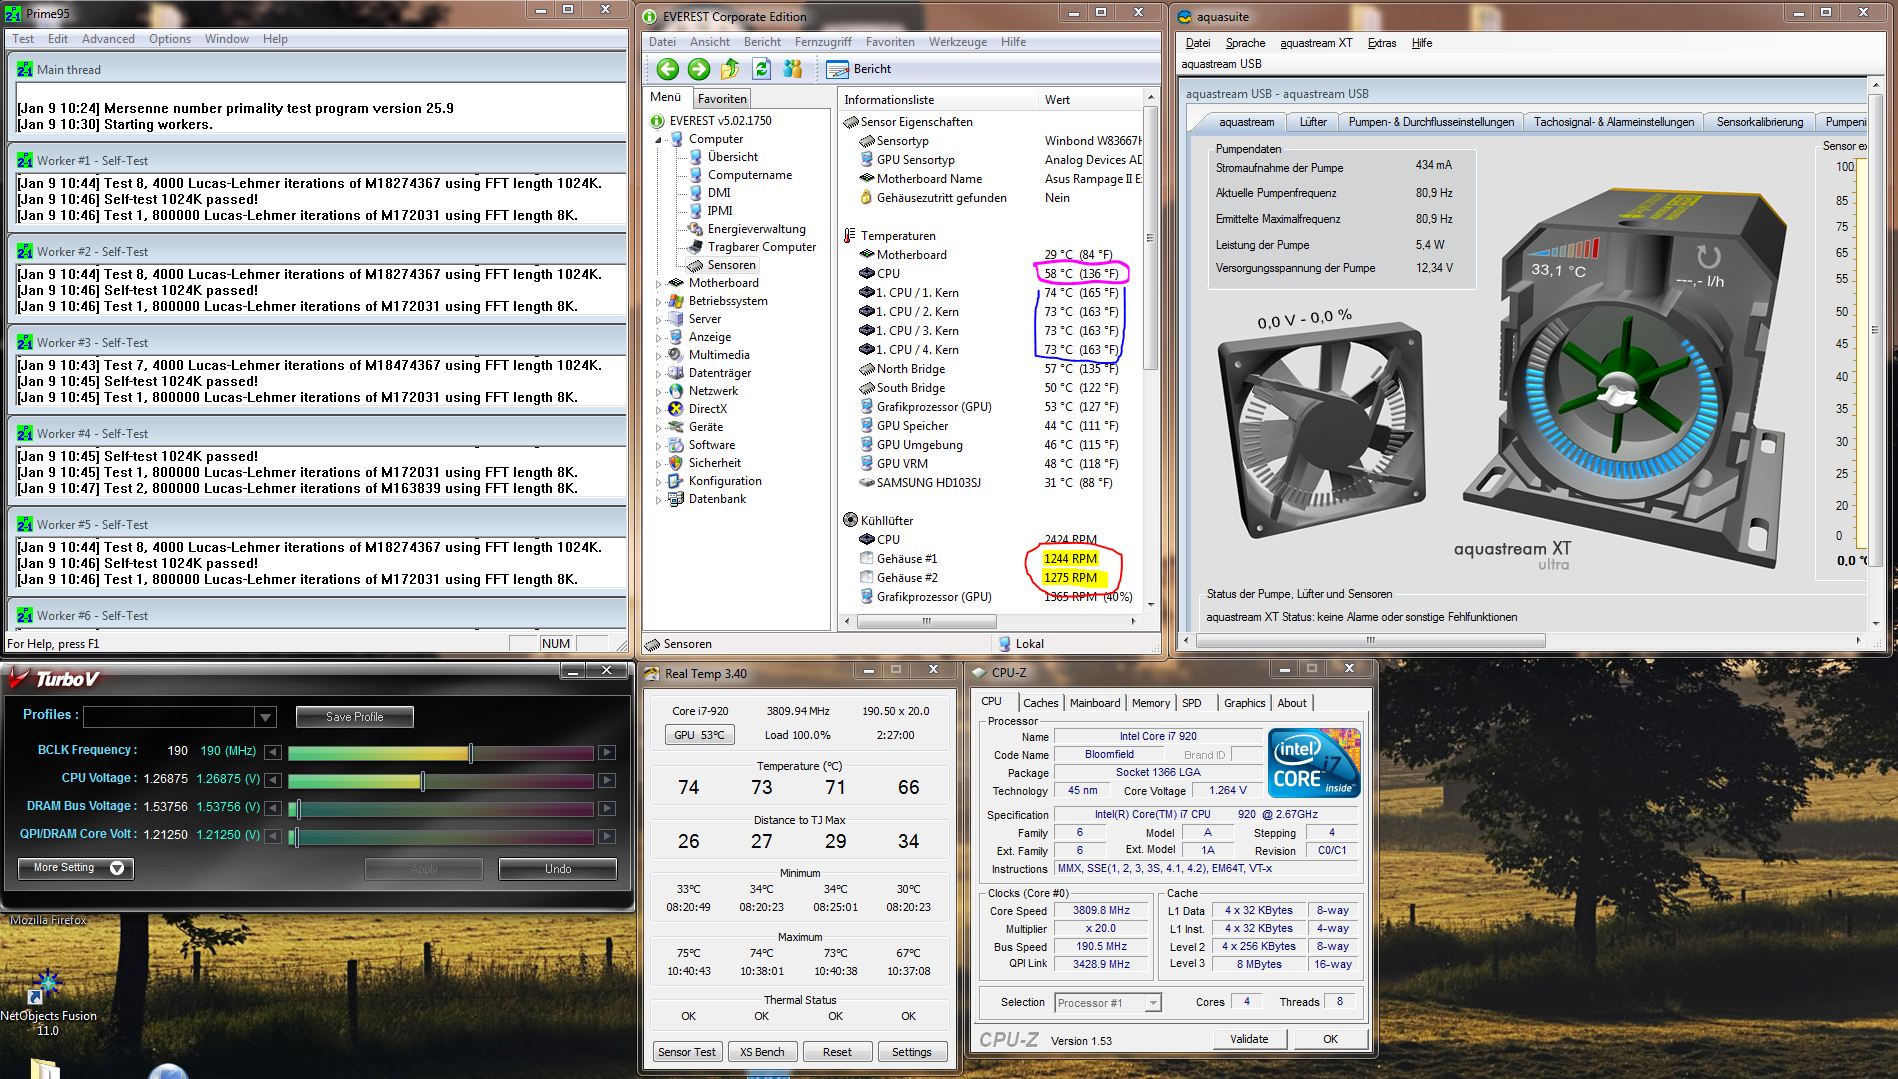Click the Refresh icon in EVEREST toolbar
The image size is (1898, 1079).
762,69
